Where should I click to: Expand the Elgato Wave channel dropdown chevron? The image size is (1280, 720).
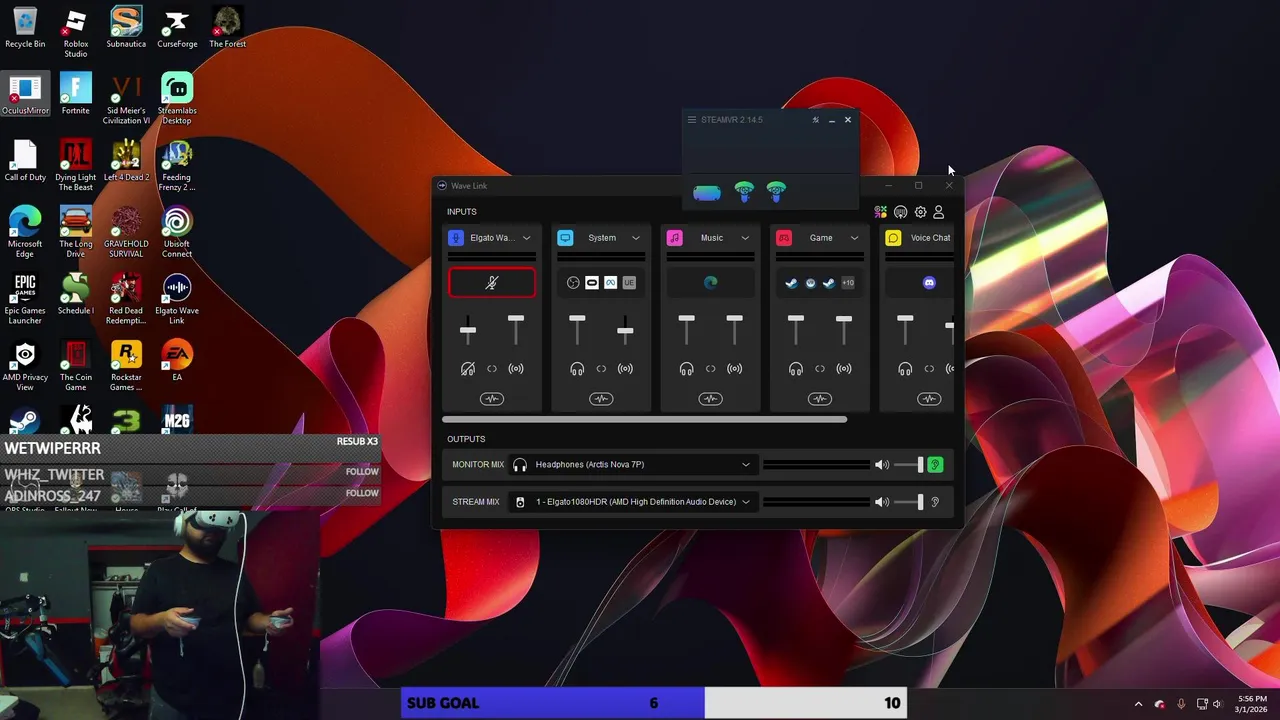point(527,238)
